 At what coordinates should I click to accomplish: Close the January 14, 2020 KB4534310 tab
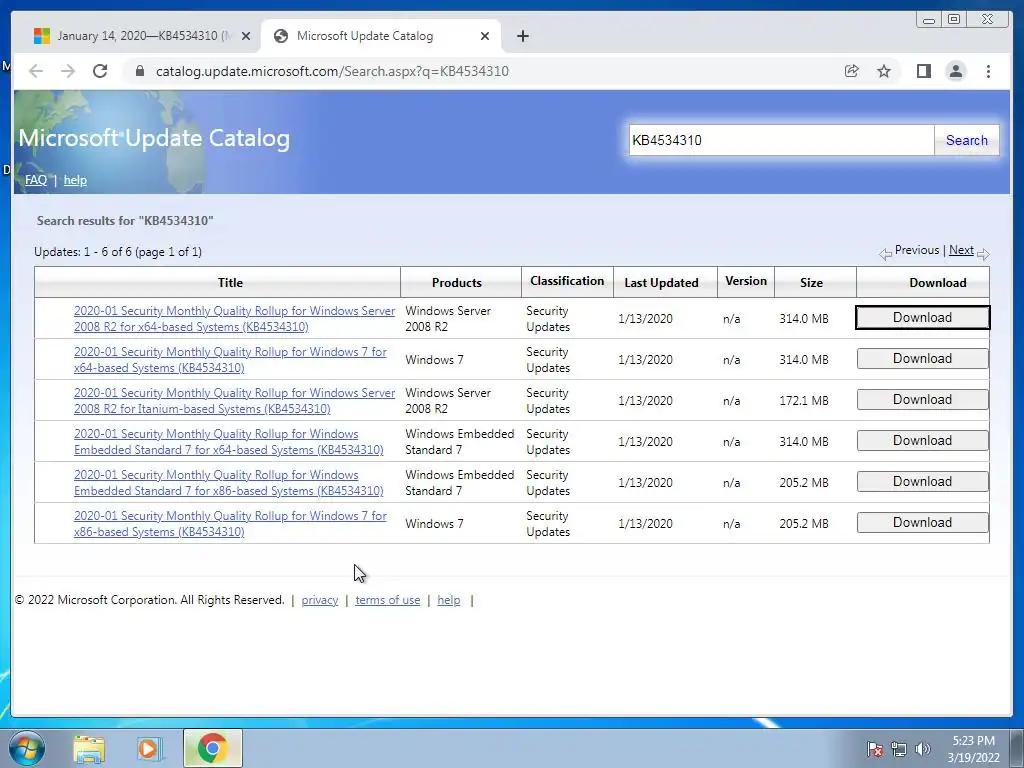click(246, 36)
